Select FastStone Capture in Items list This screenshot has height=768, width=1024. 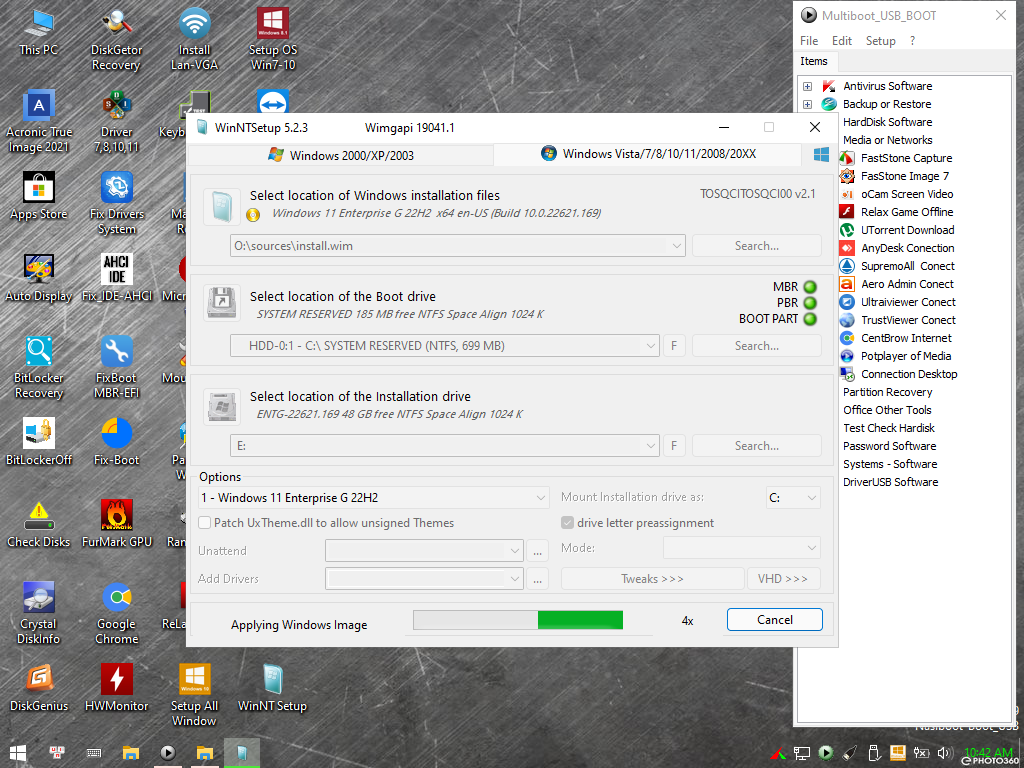(906, 158)
